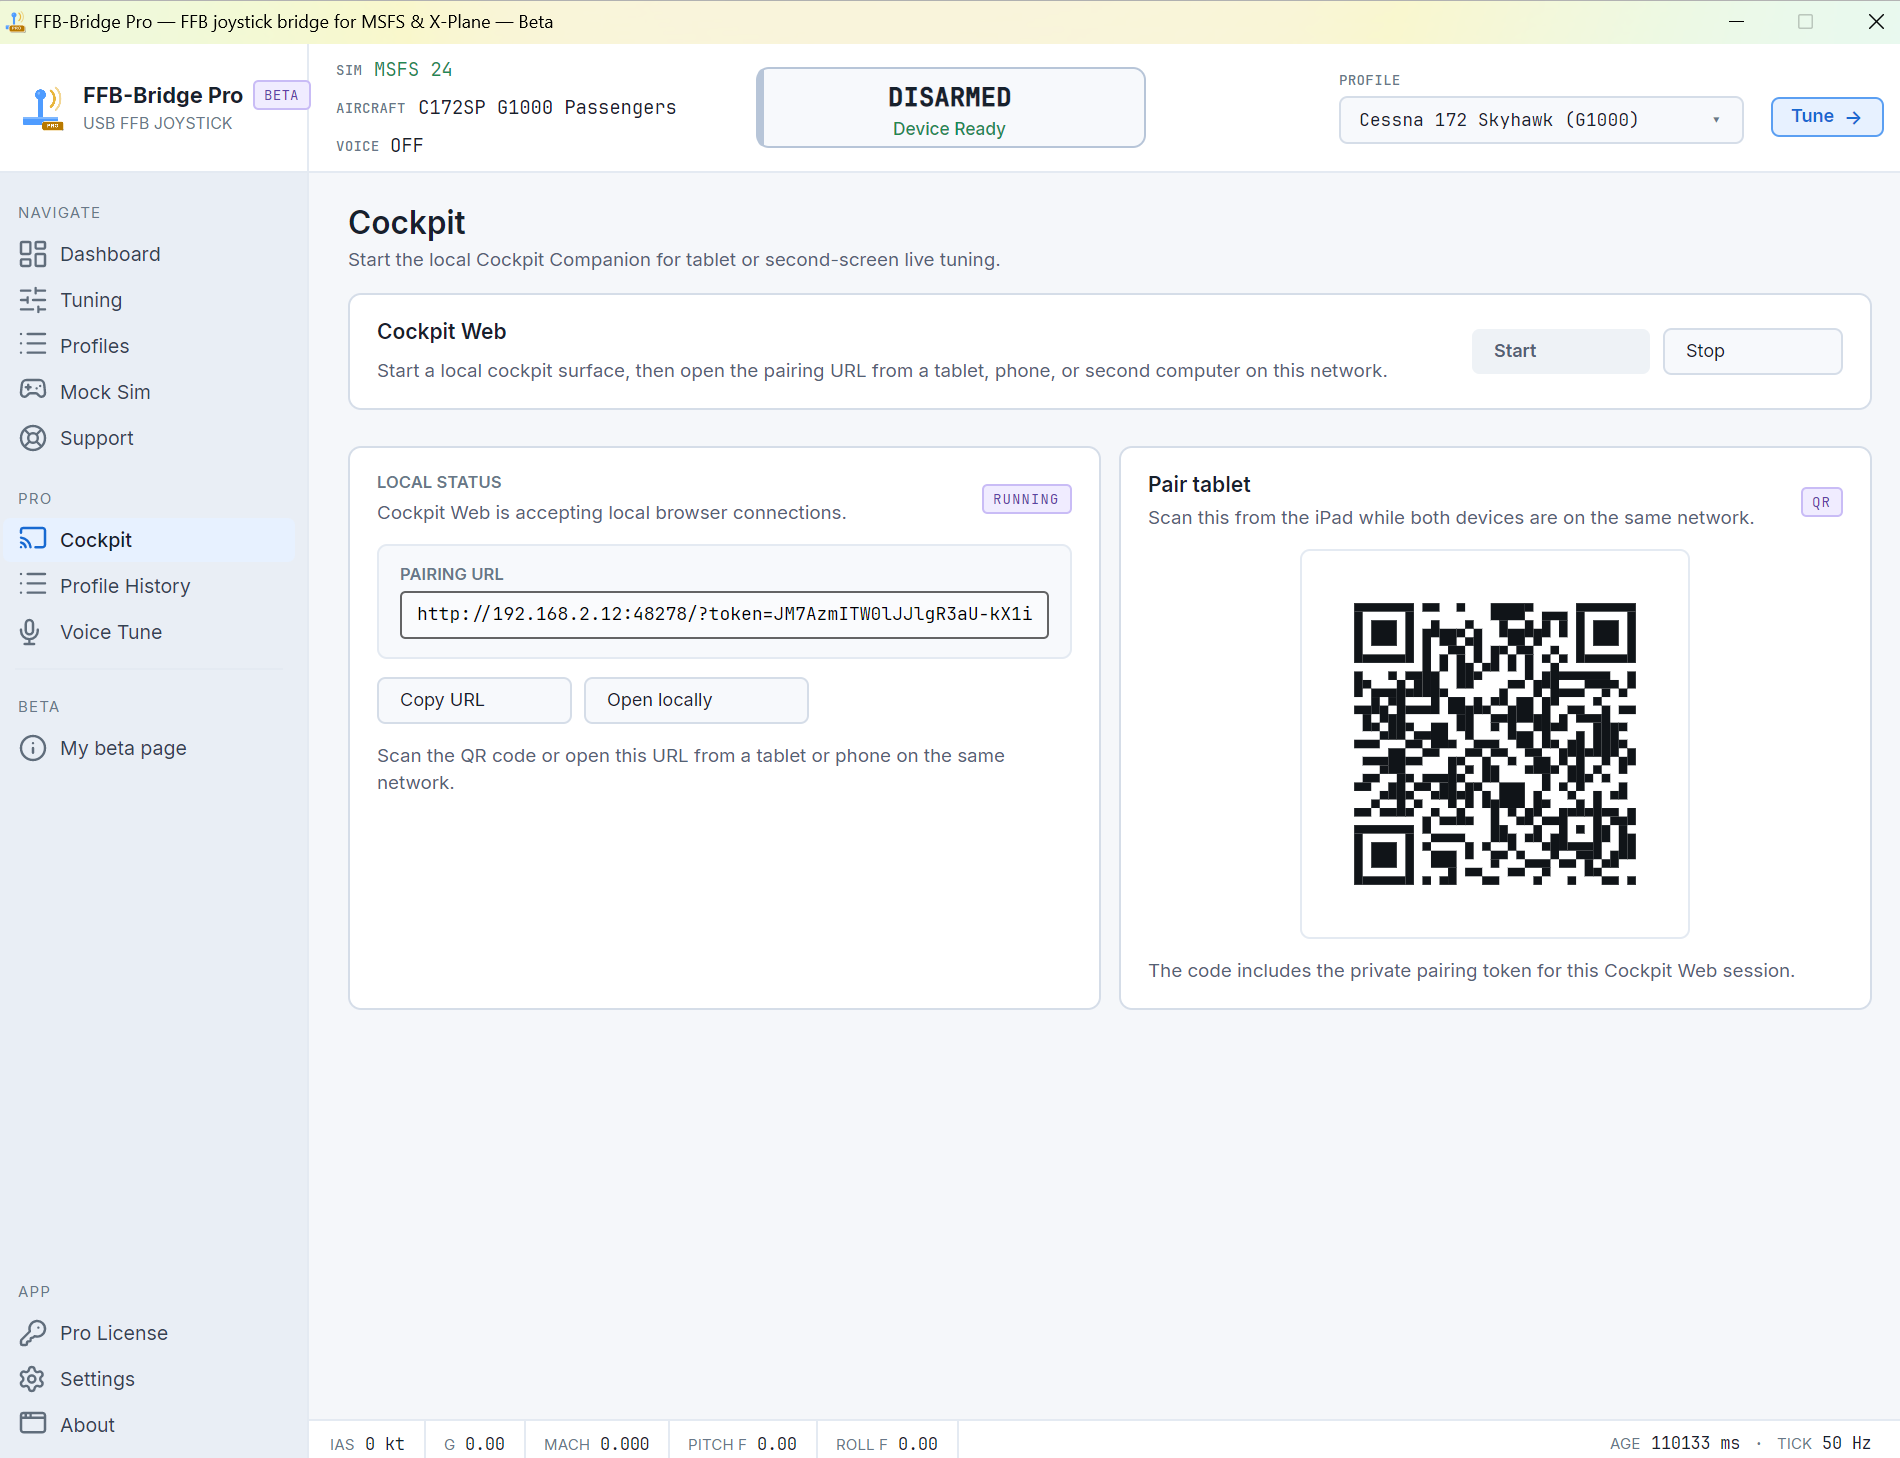Image resolution: width=1900 pixels, height=1458 pixels.
Task: Click the Voice Tune microphone icon
Action: tap(30, 632)
